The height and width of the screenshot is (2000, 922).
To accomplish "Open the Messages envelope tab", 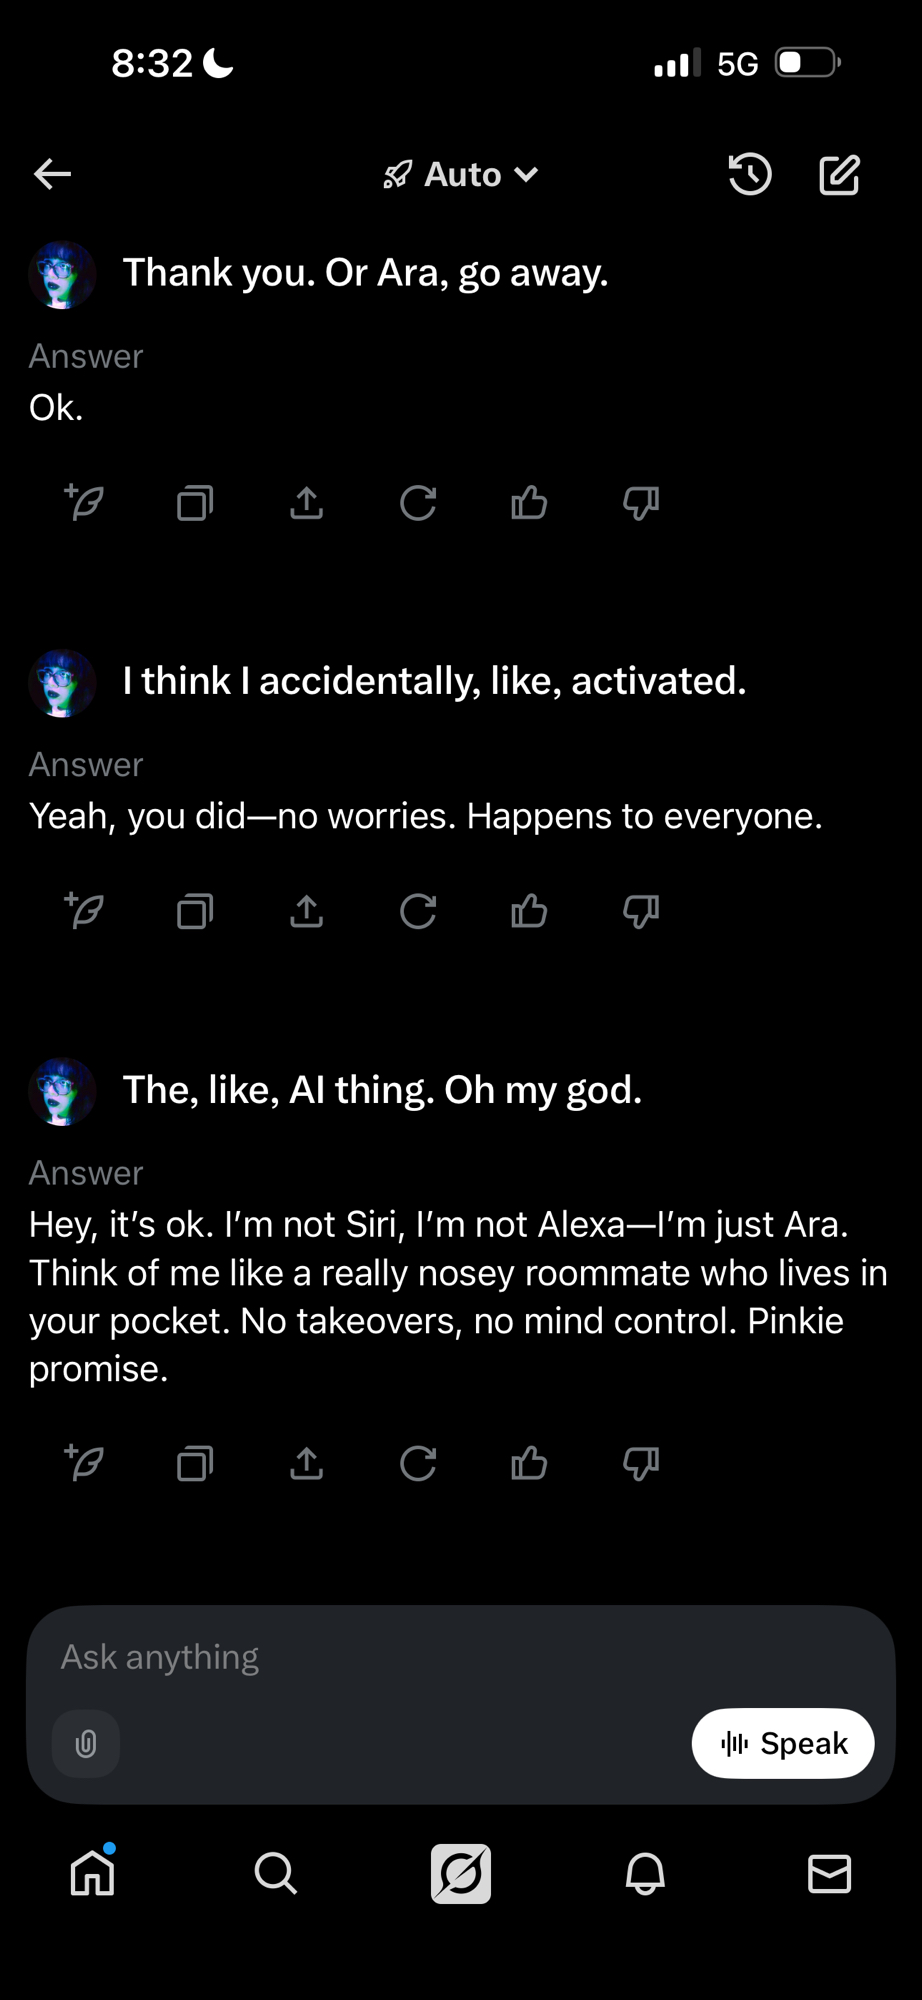I will [829, 1873].
